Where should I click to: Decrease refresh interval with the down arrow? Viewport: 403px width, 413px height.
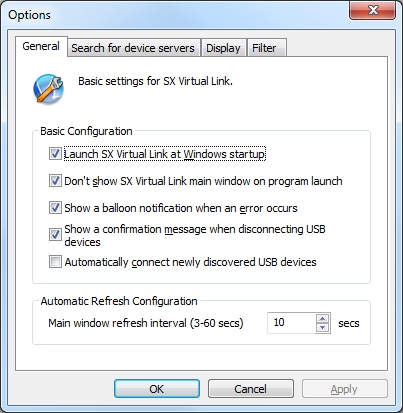[x=322, y=328]
